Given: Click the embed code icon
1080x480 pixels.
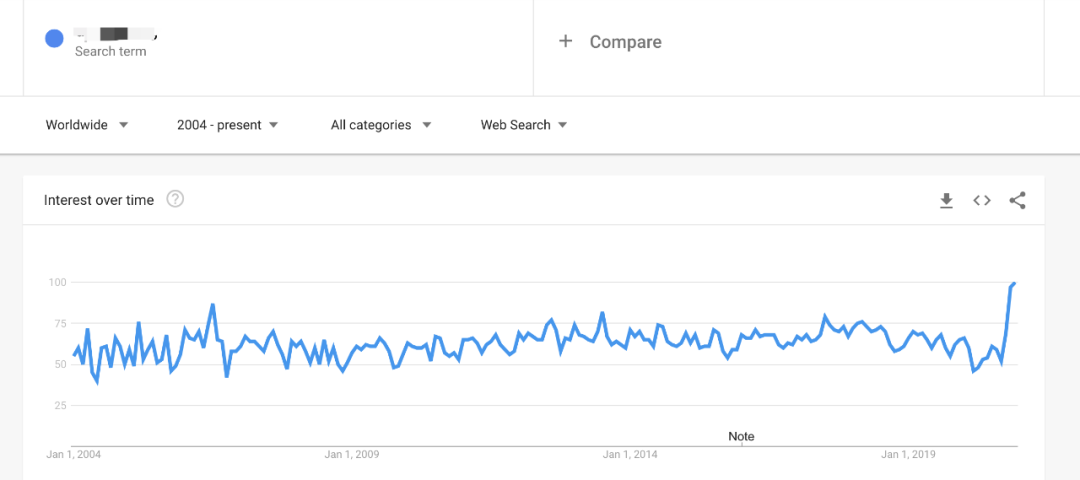Looking at the screenshot, I should coord(982,201).
